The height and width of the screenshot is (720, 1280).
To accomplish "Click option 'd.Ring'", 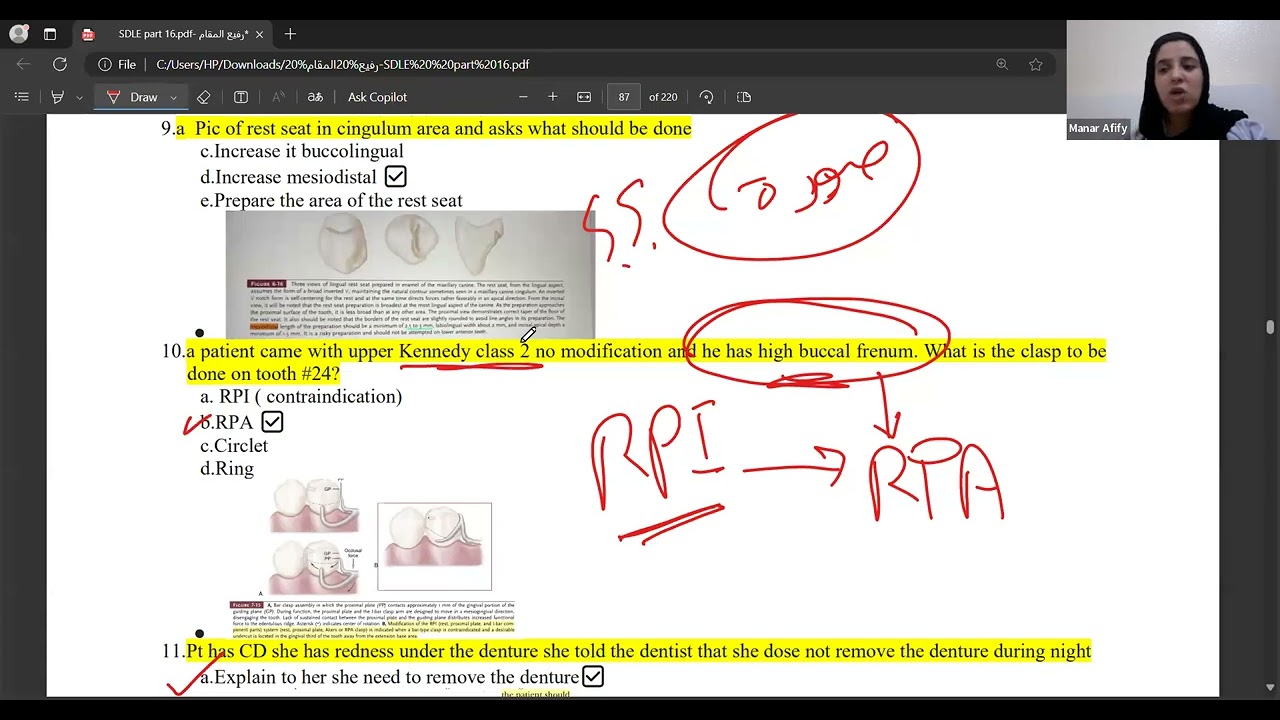I will (x=227, y=469).
